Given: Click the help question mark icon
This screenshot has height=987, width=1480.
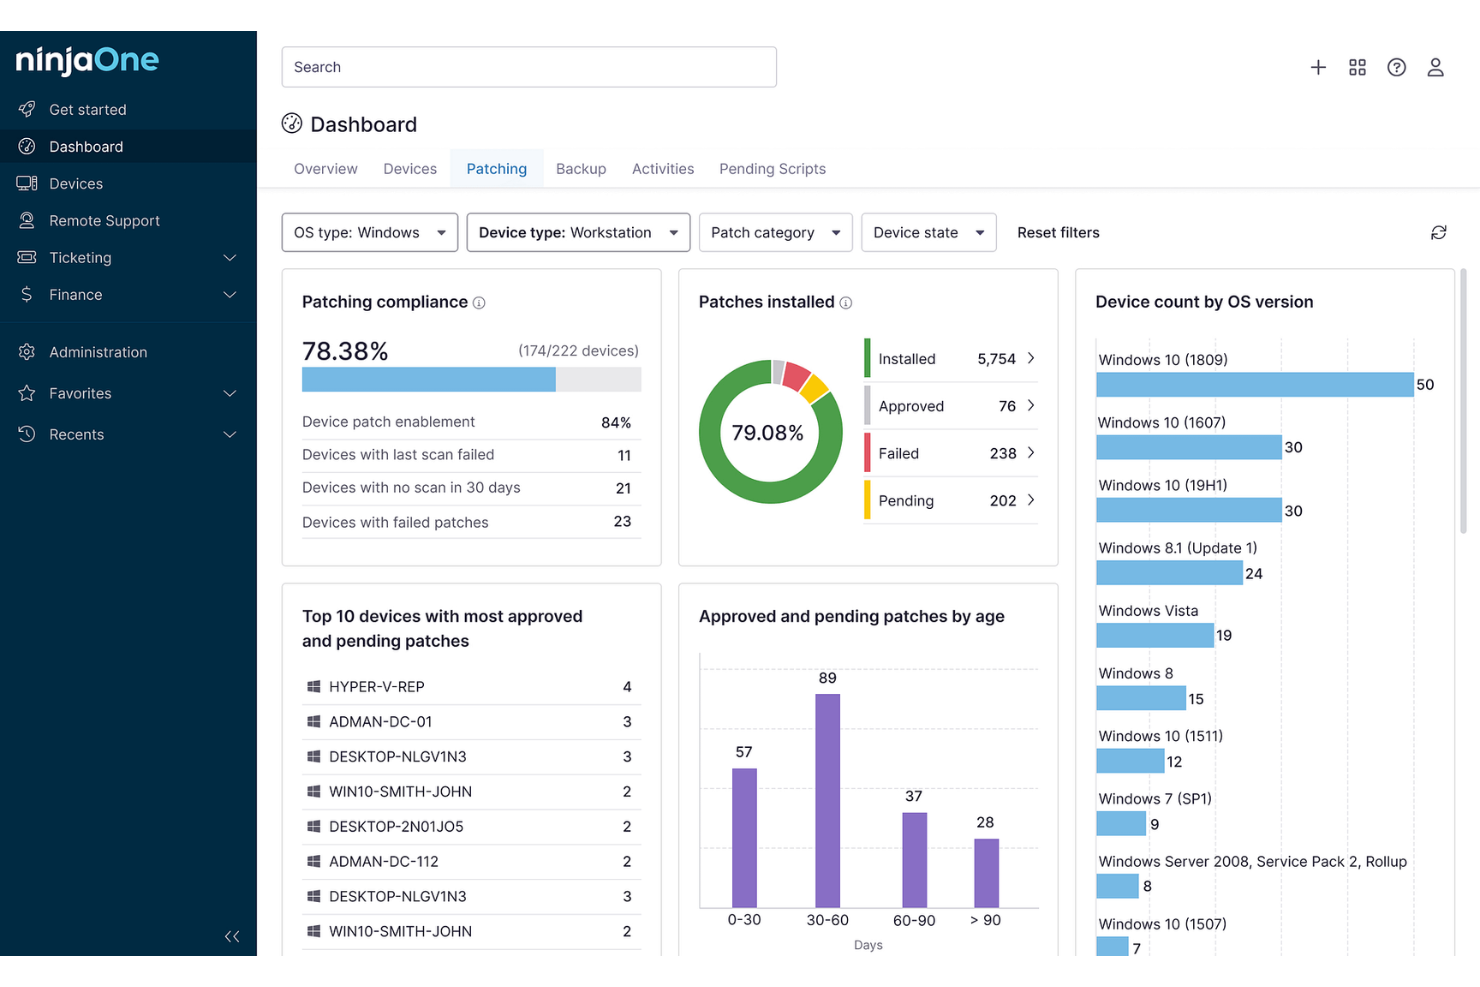Looking at the screenshot, I should [1396, 67].
